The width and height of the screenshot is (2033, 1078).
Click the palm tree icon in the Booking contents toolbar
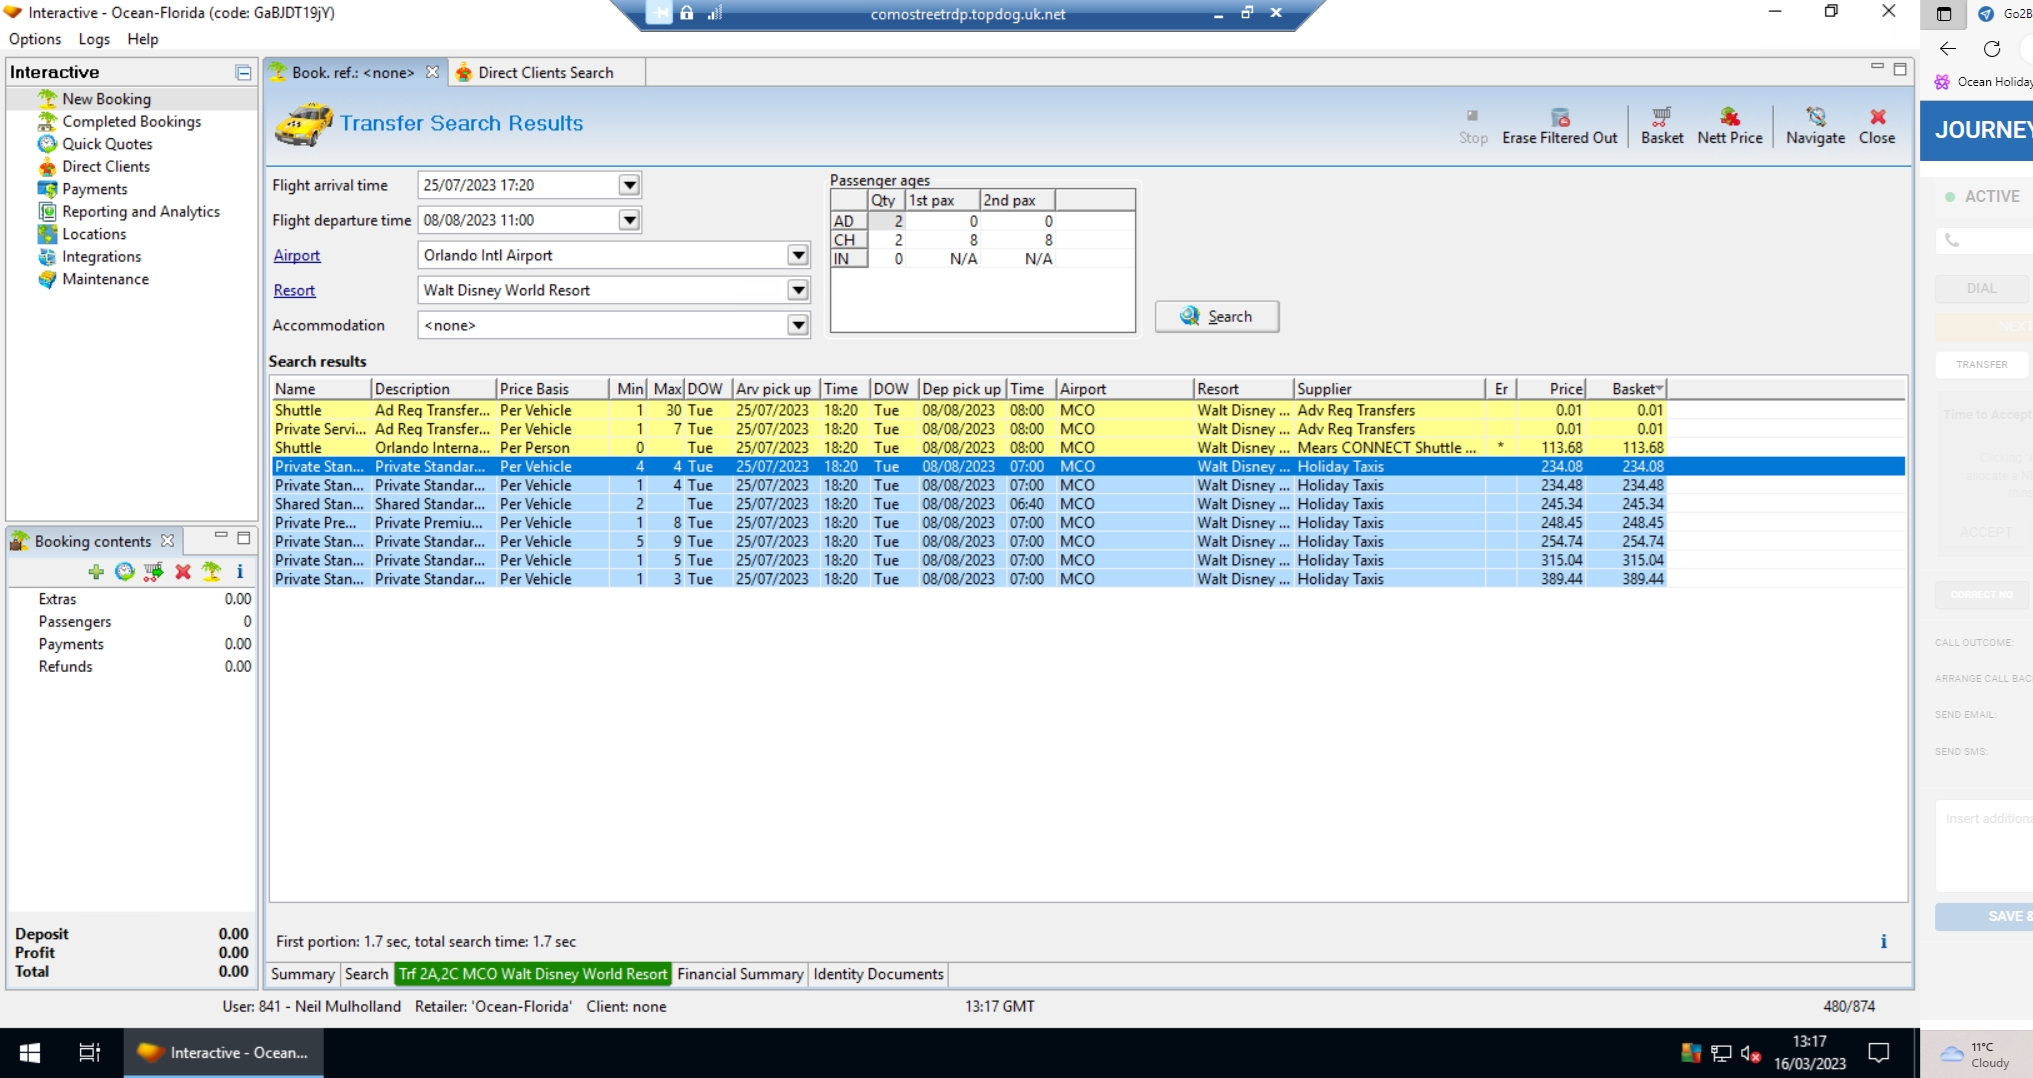(x=212, y=571)
